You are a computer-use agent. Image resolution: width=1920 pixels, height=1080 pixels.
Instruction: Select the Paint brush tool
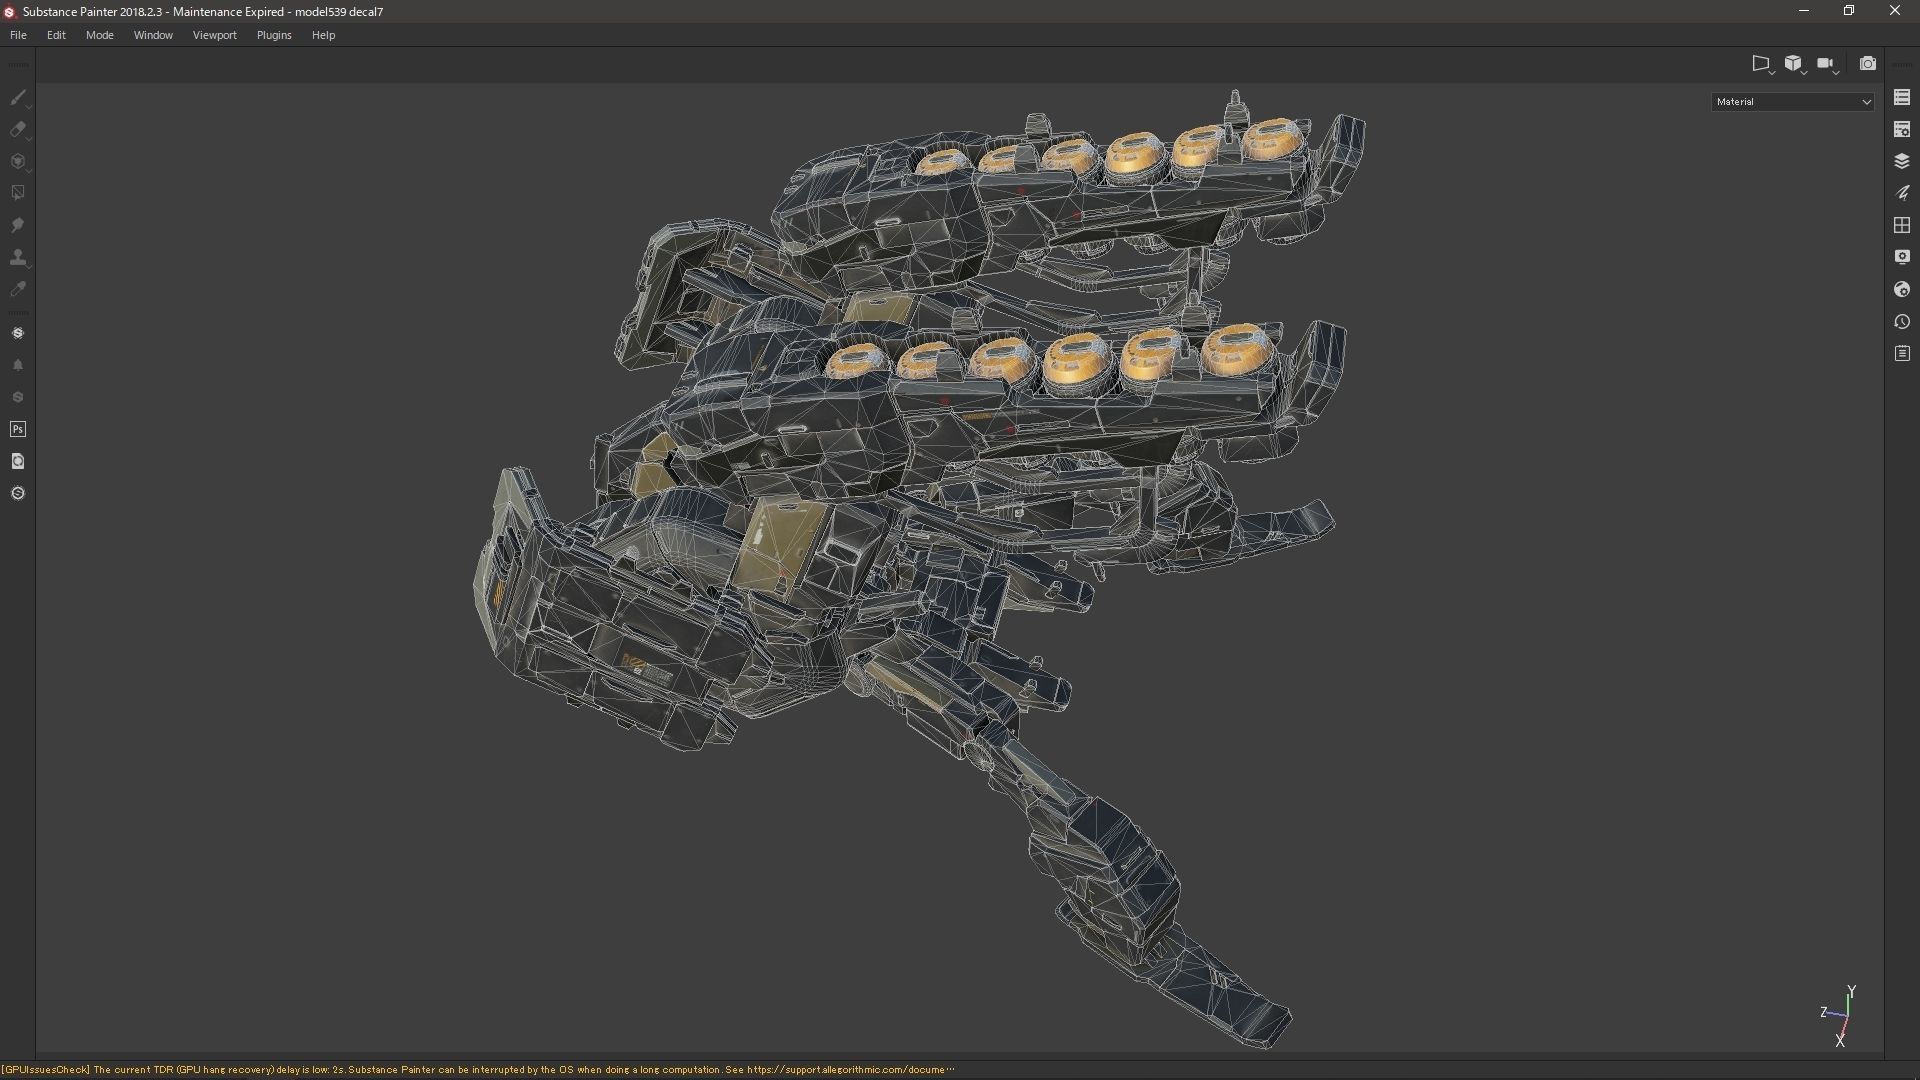pyautogui.click(x=18, y=97)
